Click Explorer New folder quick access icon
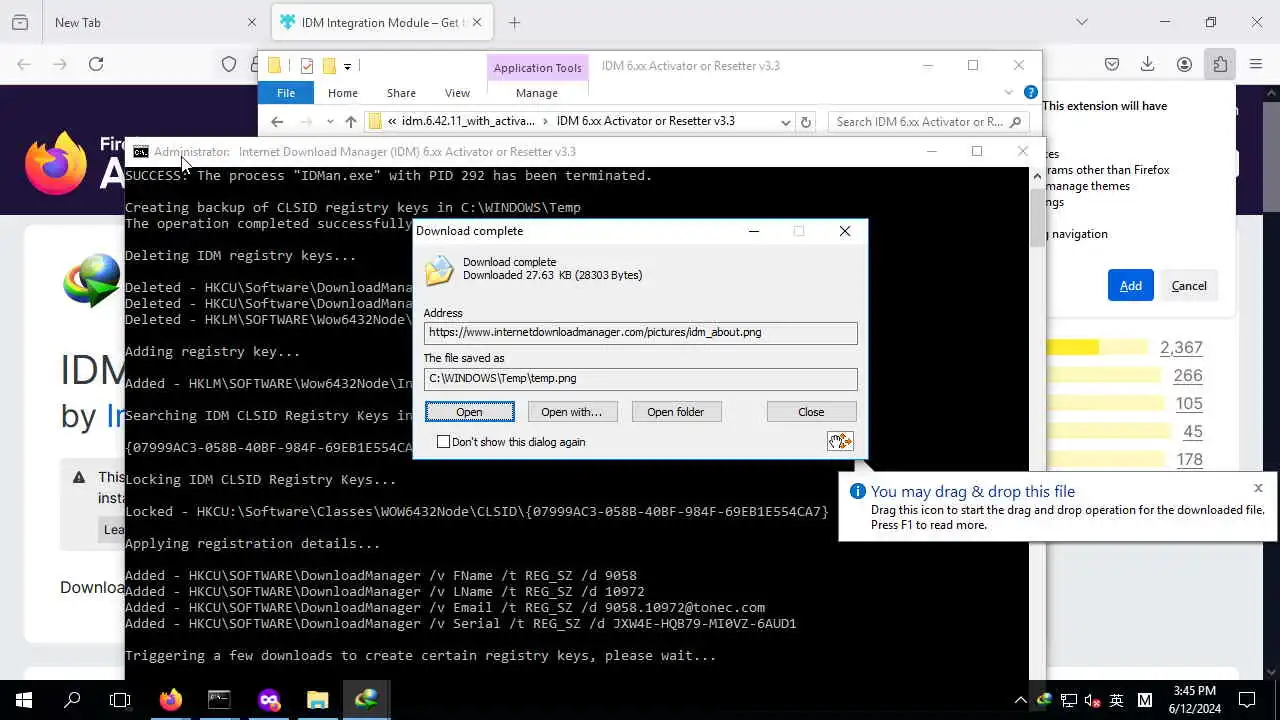The image size is (1280, 720). coord(328,66)
